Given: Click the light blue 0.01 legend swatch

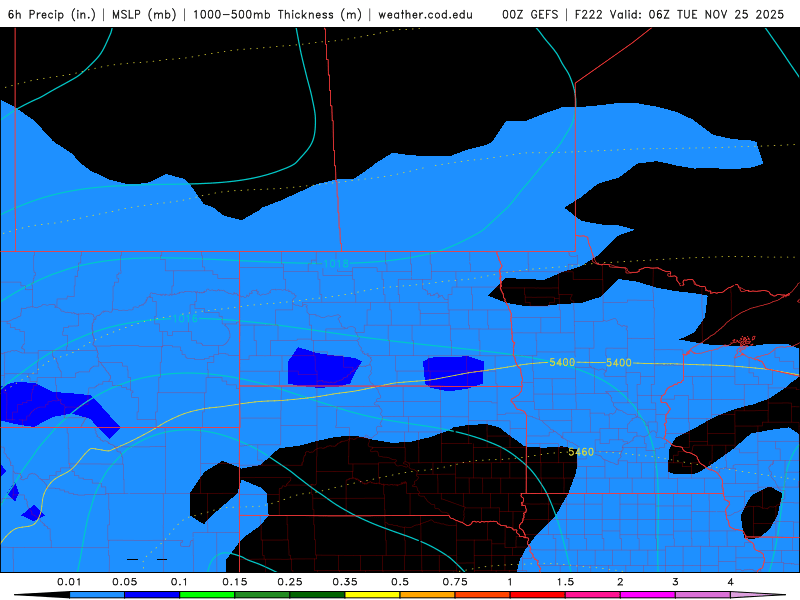Looking at the screenshot, I should [x=97, y=595].
